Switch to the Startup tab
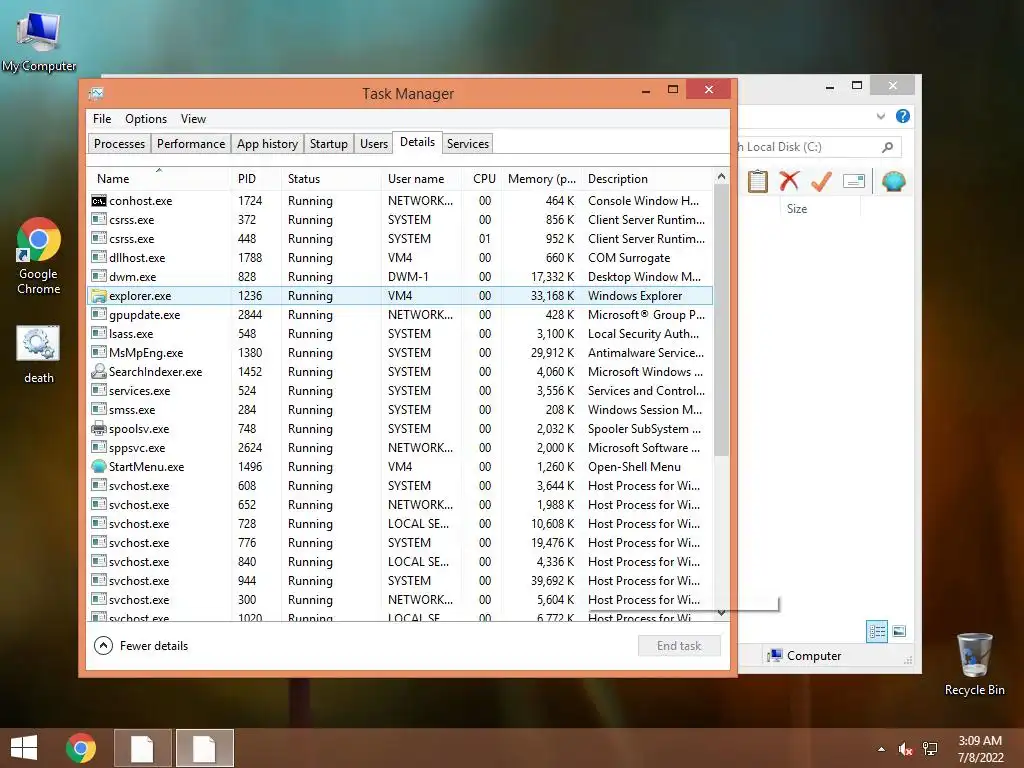1024x768 pixels. click(x=328, y=144)
